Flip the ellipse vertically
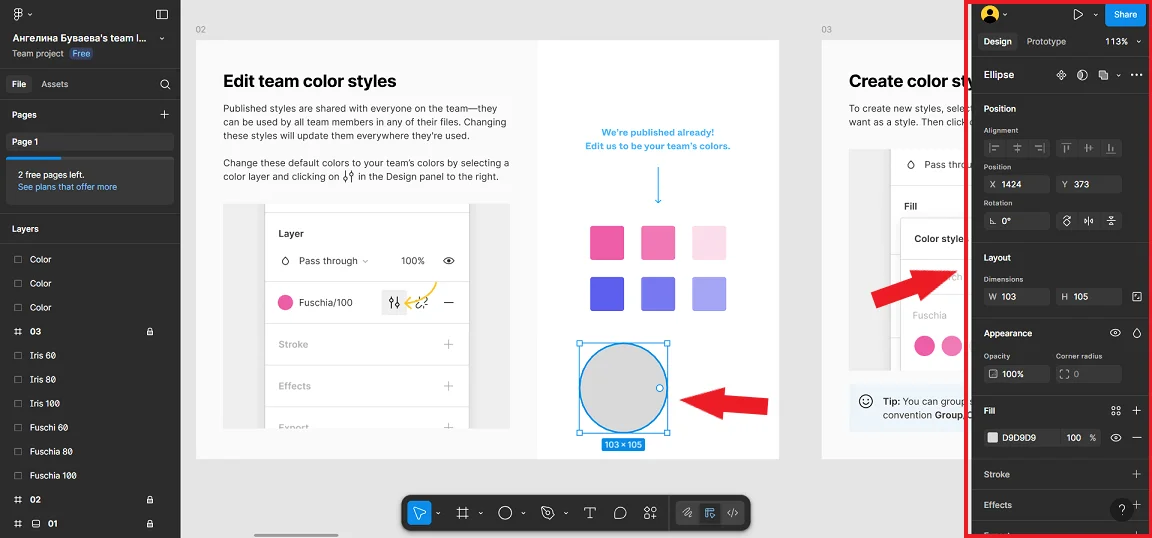Viewport: 1152px width, 538px height. tap(1112, 220)
